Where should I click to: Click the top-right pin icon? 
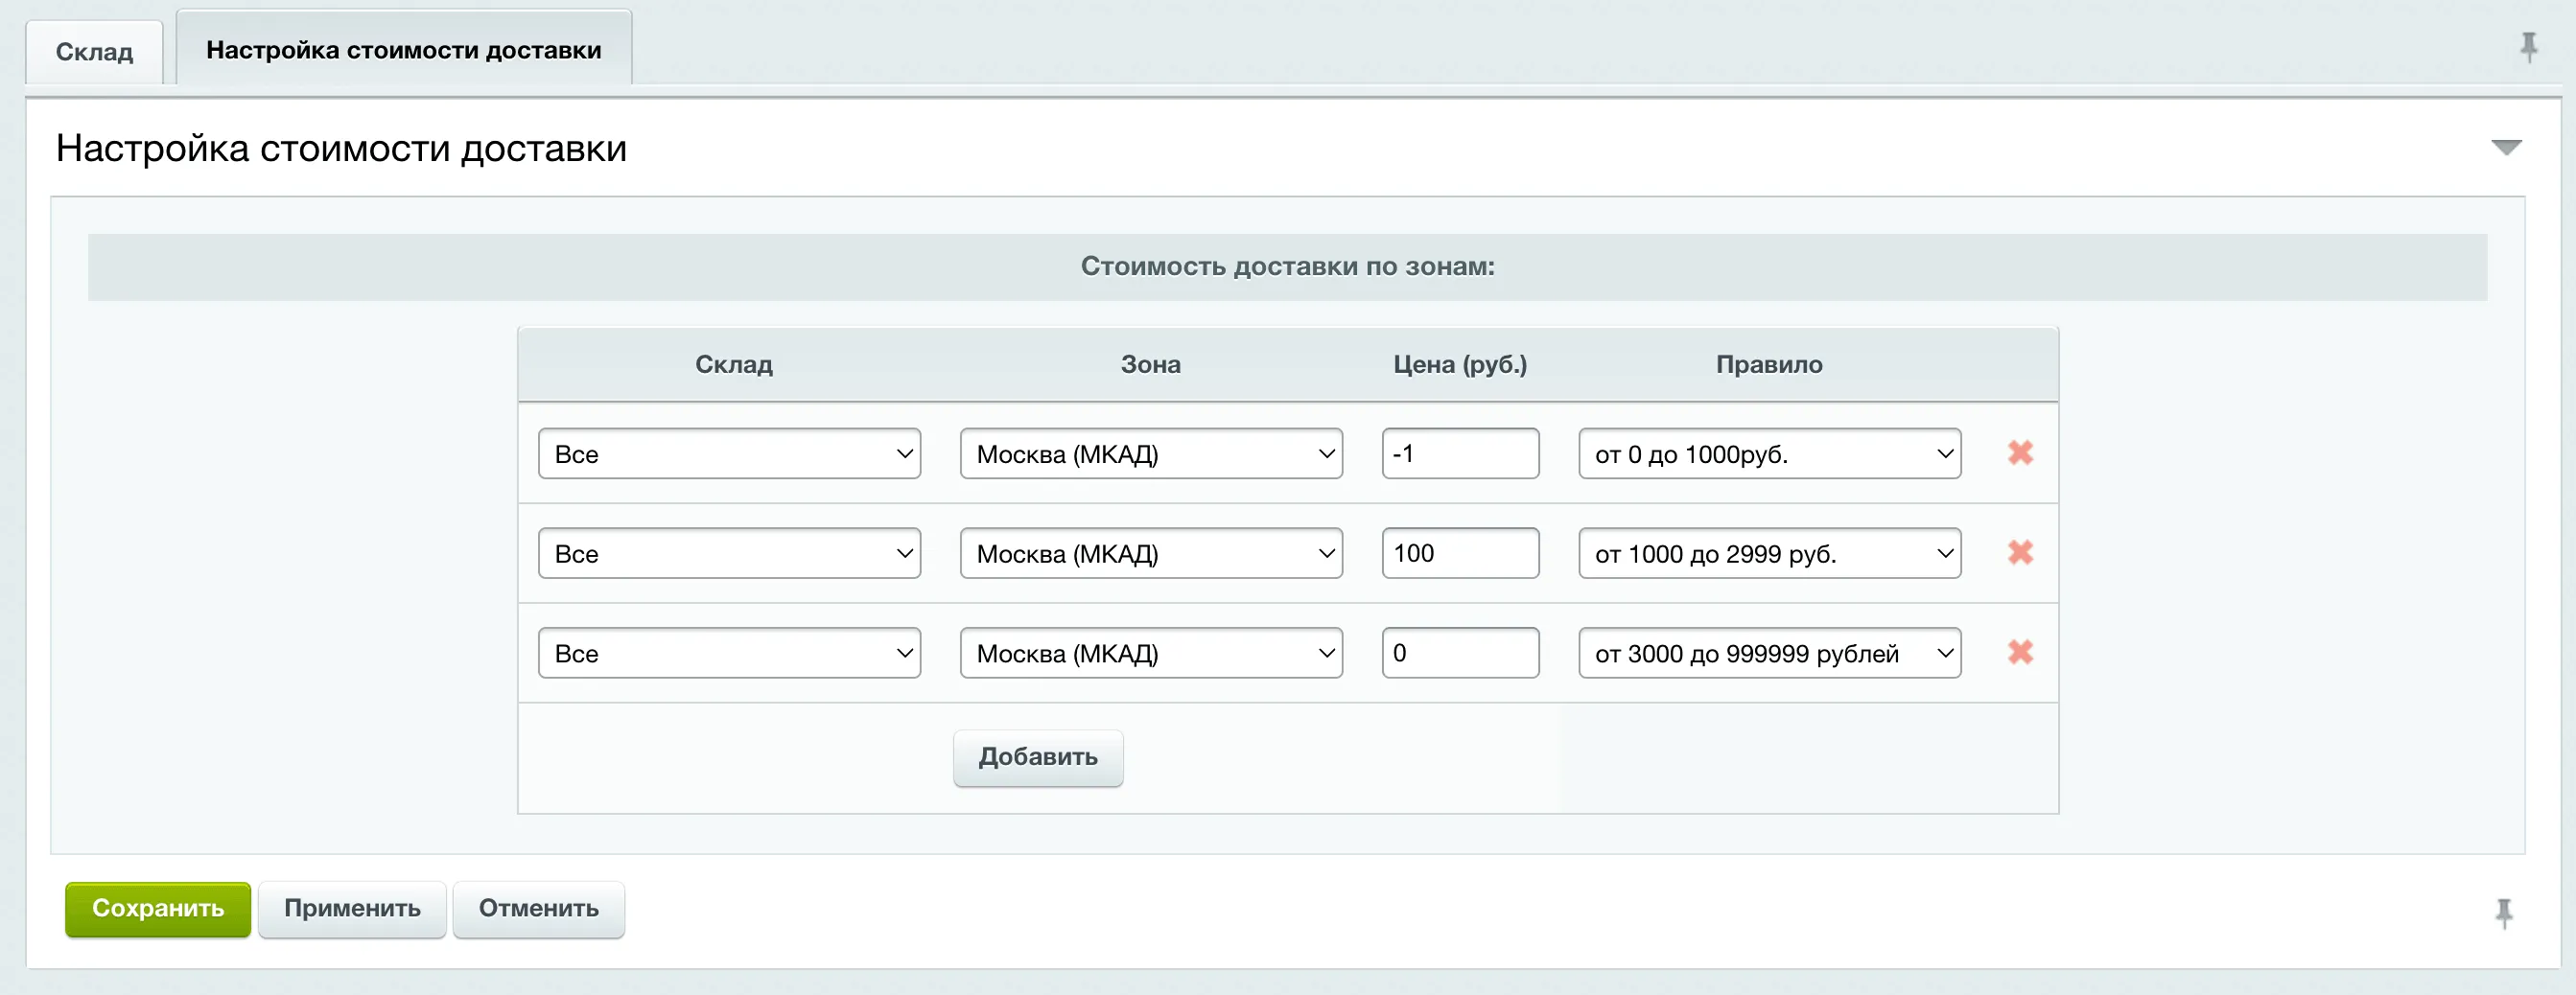tap(2528, 47)
